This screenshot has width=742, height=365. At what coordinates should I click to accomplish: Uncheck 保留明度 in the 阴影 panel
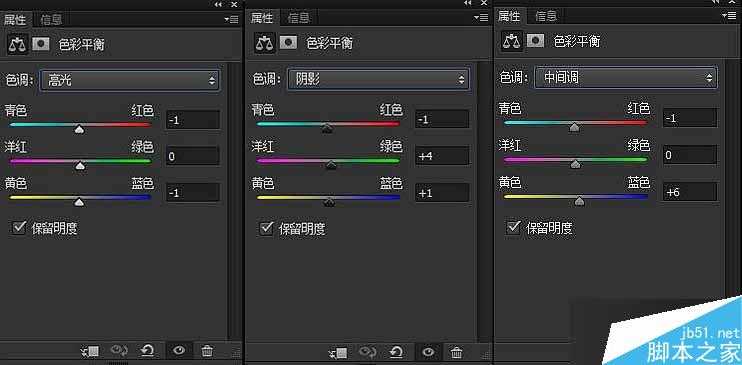[x=267, y=229]
